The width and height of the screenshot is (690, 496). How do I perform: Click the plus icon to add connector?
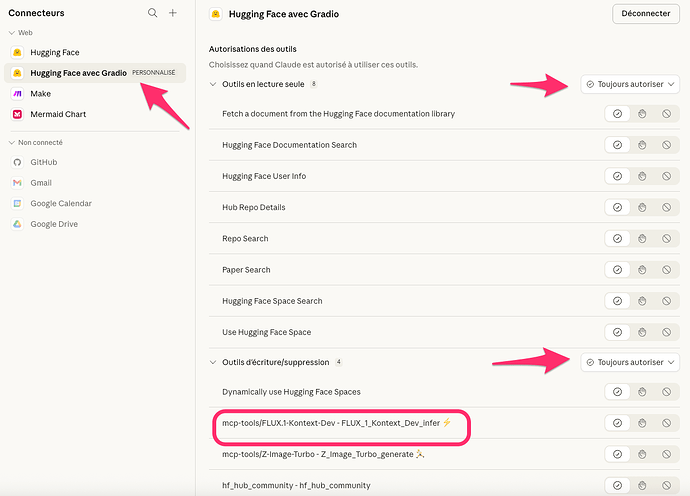pyautogui.click(x=173, y=13)
